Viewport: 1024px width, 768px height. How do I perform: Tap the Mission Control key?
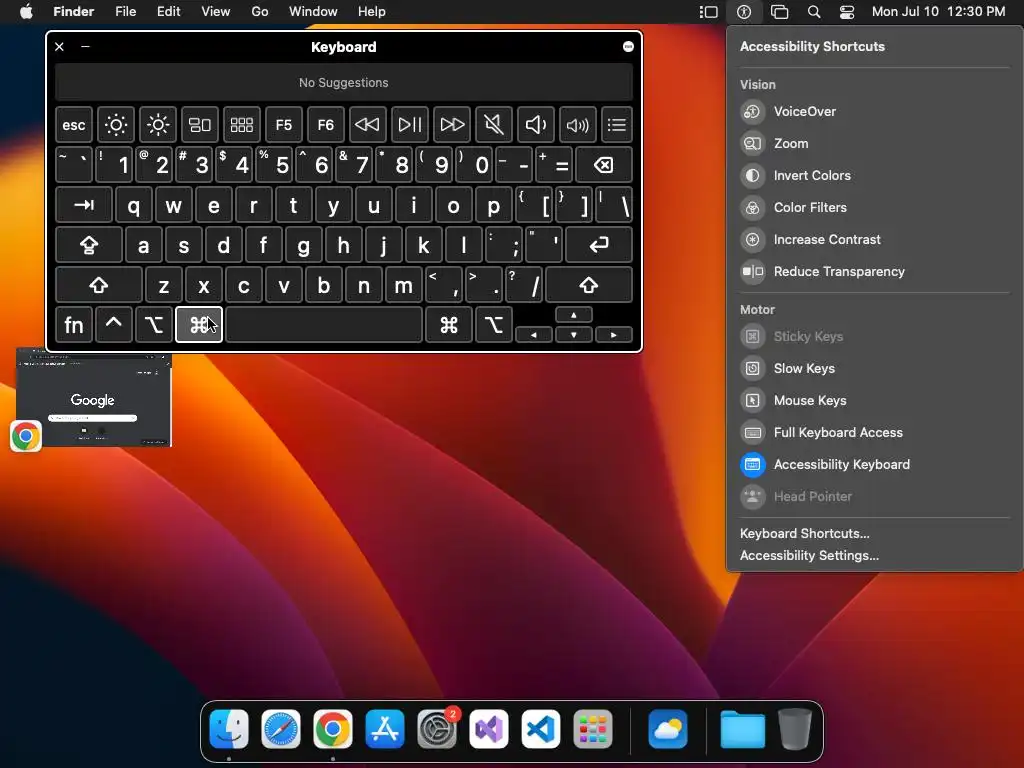click(200, 124)
